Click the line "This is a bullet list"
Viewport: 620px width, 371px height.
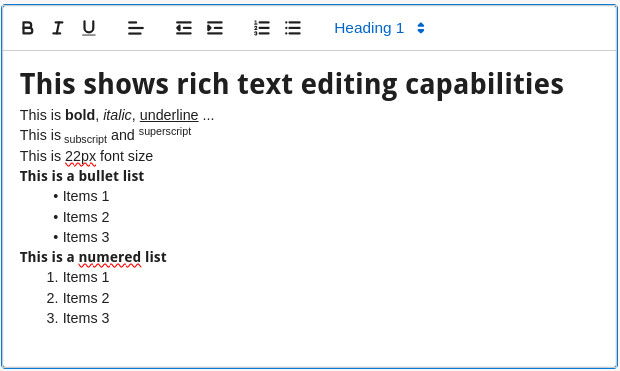coord(82,176)
